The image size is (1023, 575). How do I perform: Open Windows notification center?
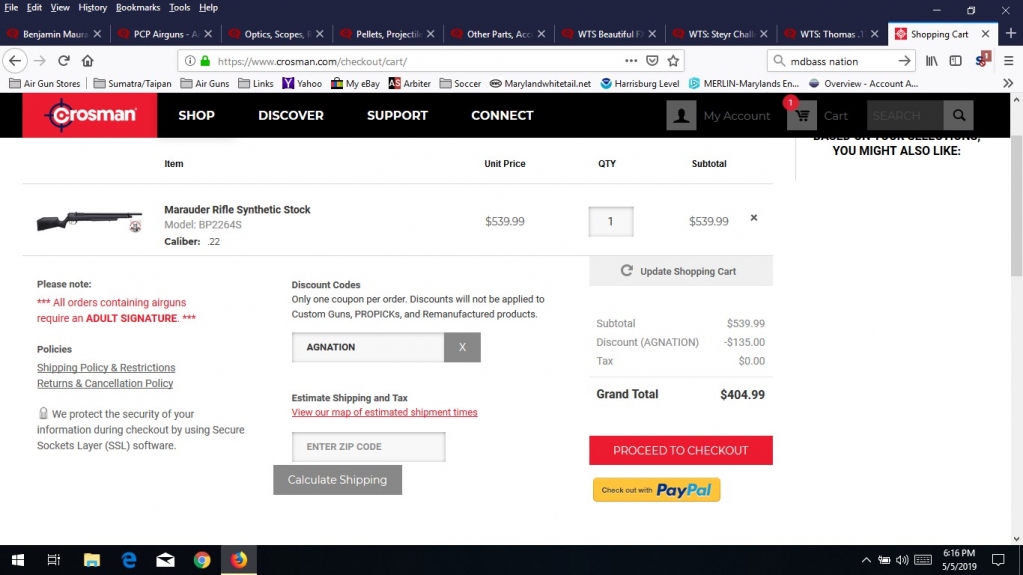click(x=998, y=560)
